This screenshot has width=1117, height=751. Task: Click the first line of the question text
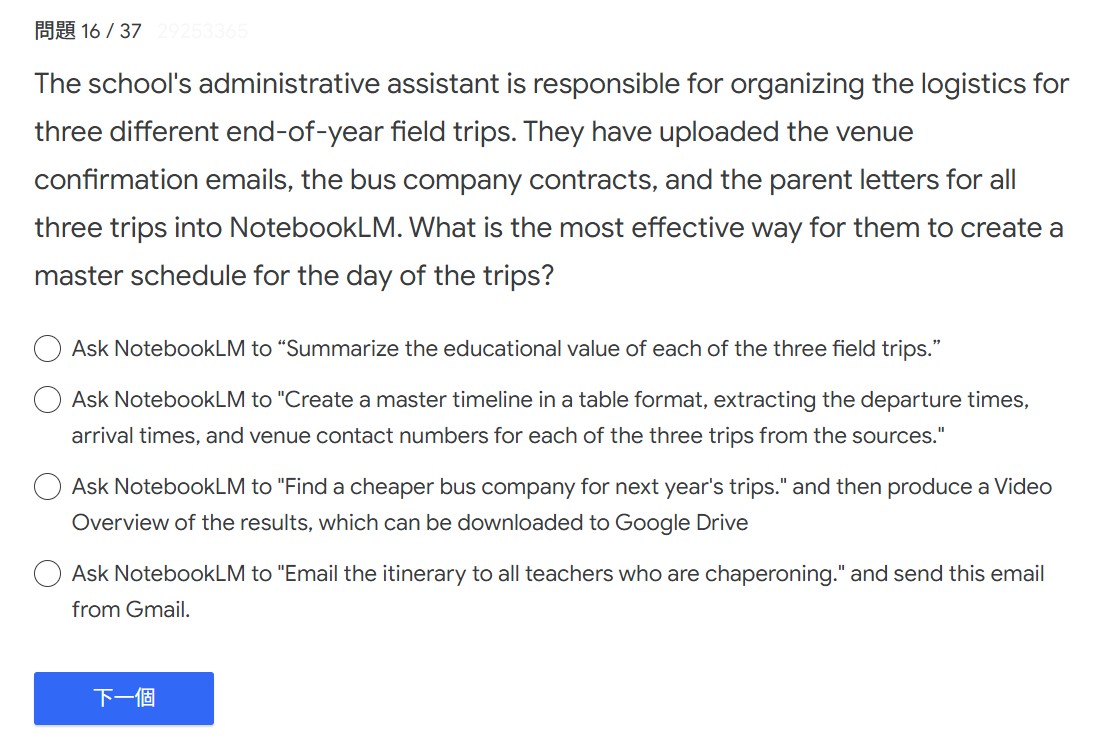551,84
